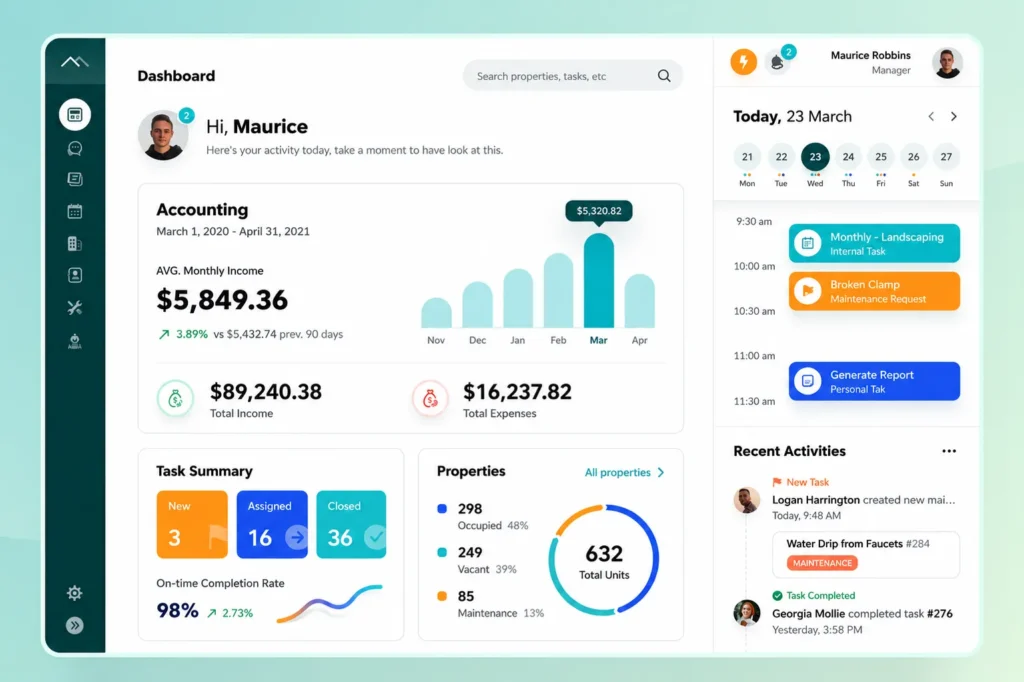Open the chat messages sidebar icon

click(75, 148)
